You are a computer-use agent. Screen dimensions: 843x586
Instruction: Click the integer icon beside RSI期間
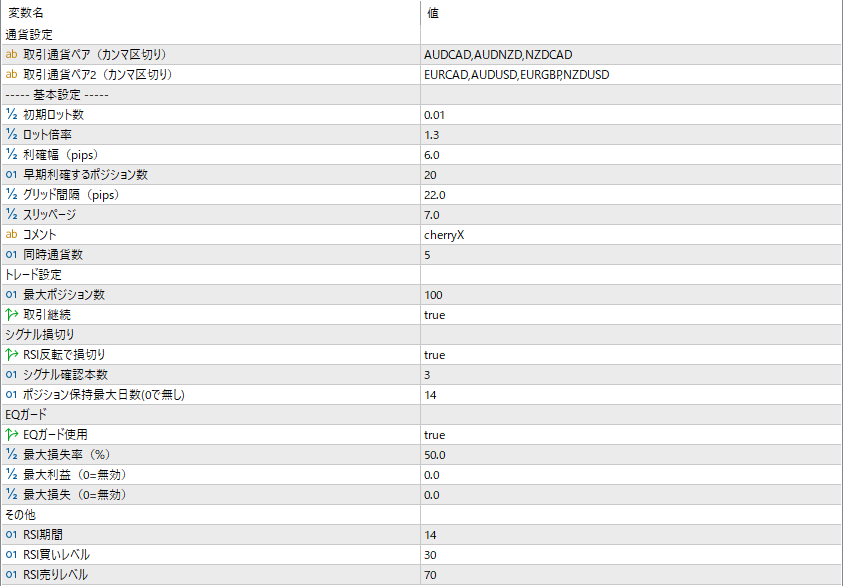(12, 534)
